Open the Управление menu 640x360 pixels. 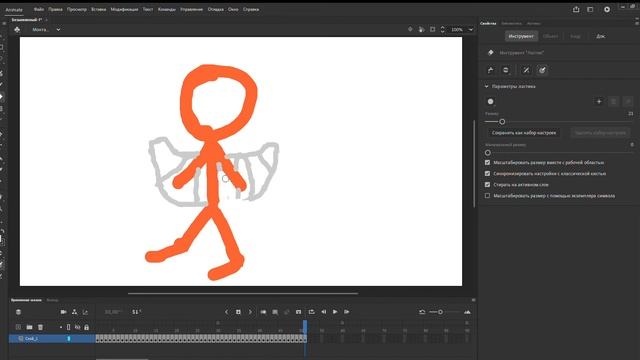coord(191,9)
